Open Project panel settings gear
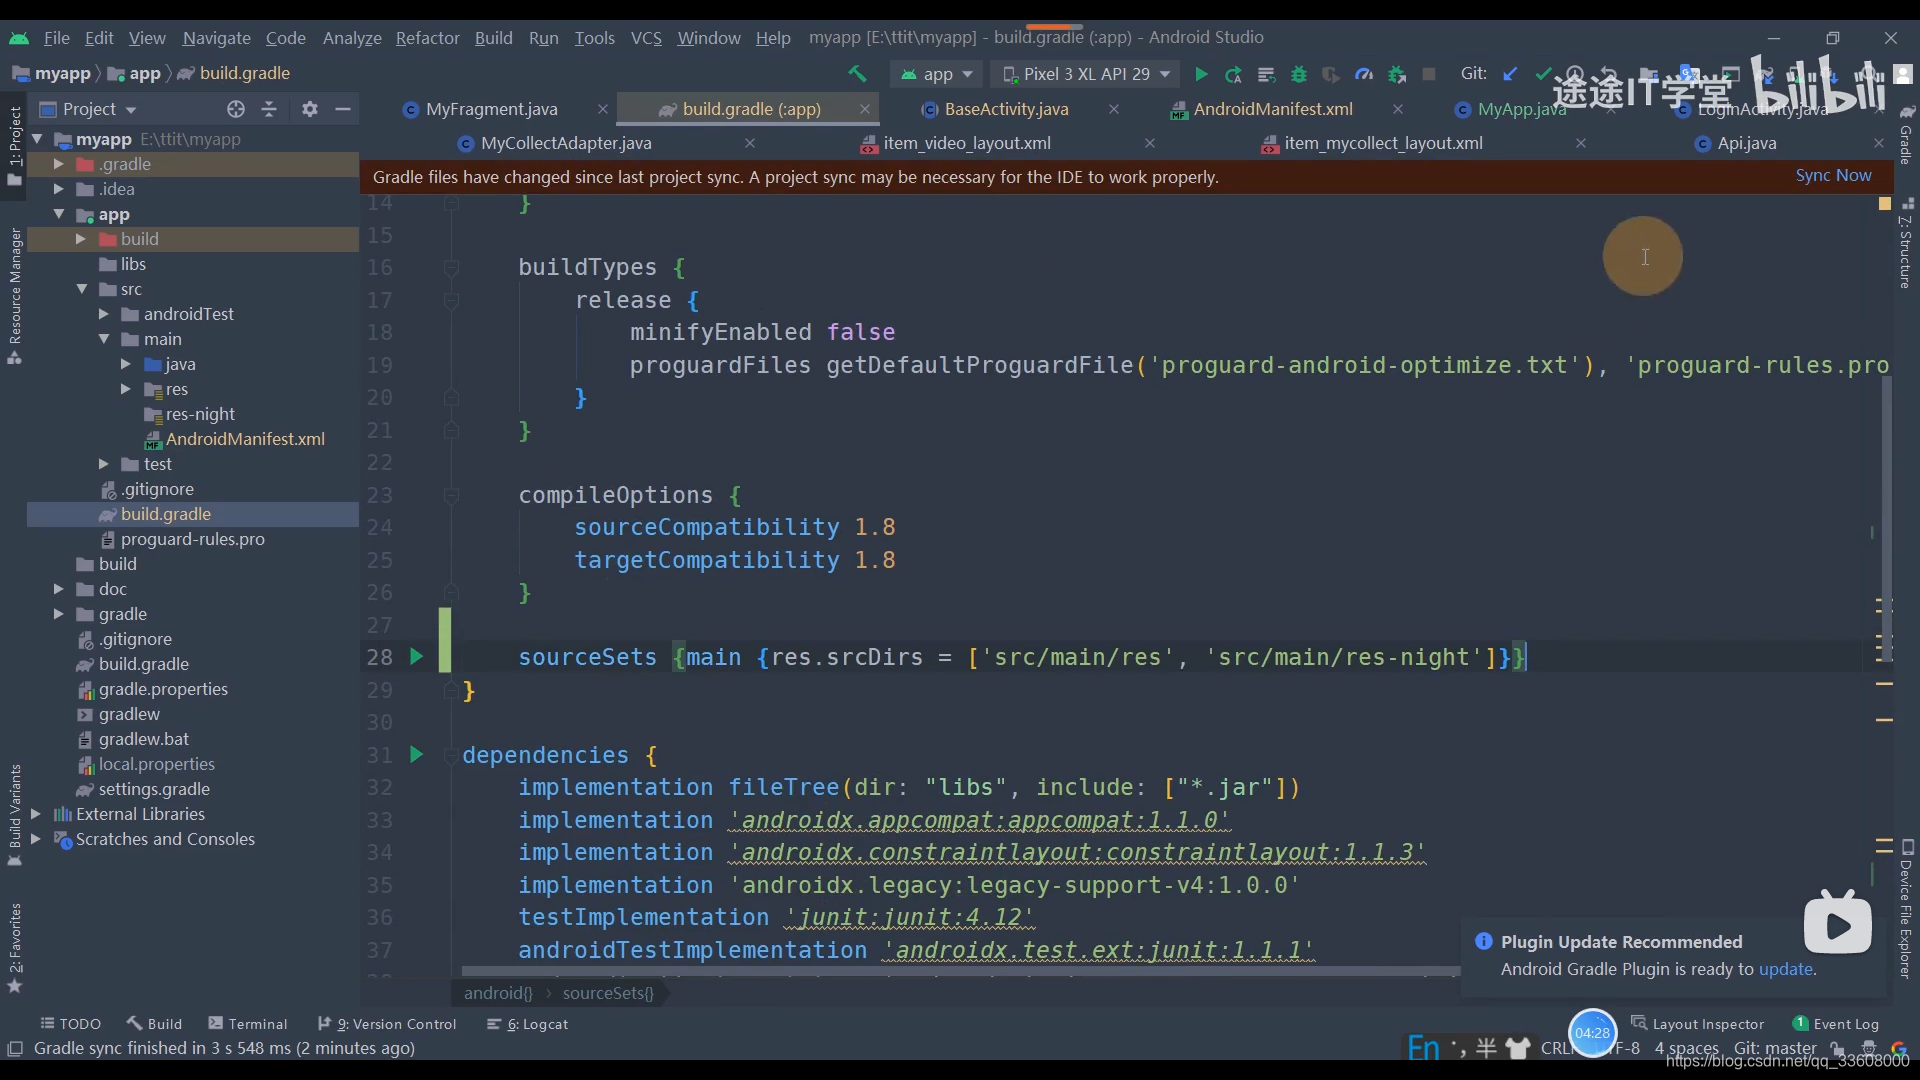 [310, 109]
